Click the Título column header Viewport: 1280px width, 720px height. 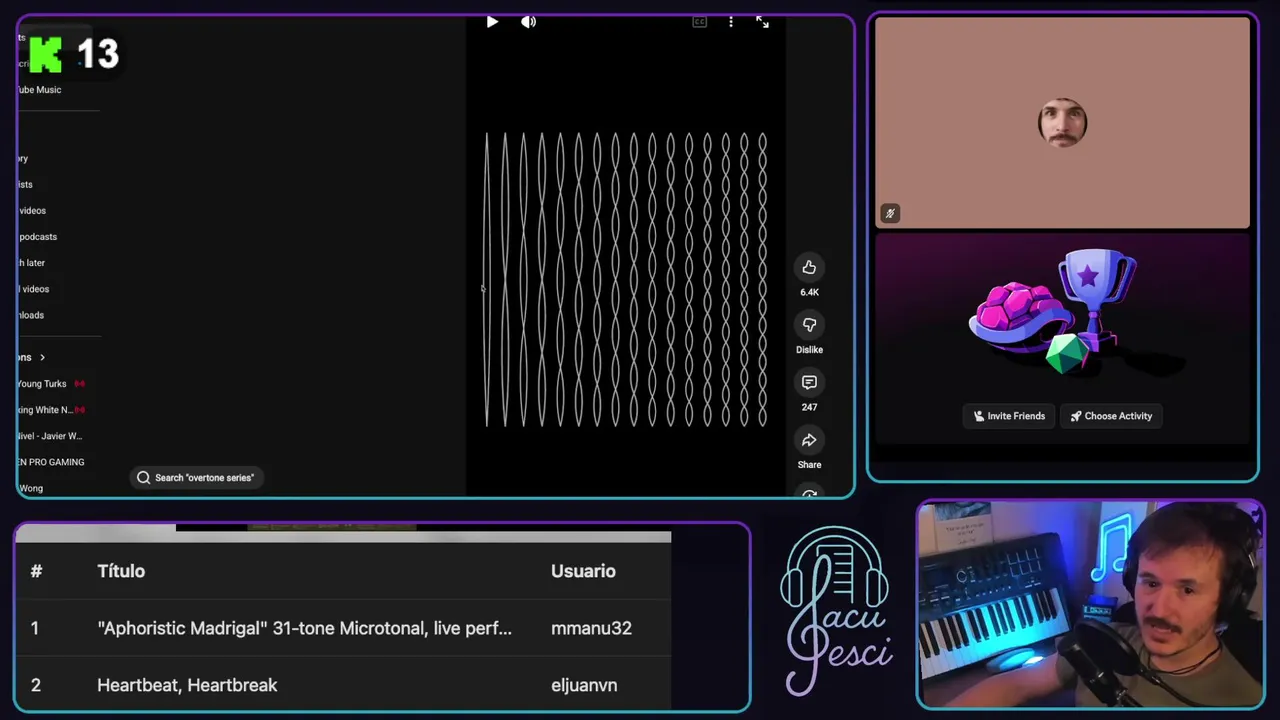pos(121,571)
